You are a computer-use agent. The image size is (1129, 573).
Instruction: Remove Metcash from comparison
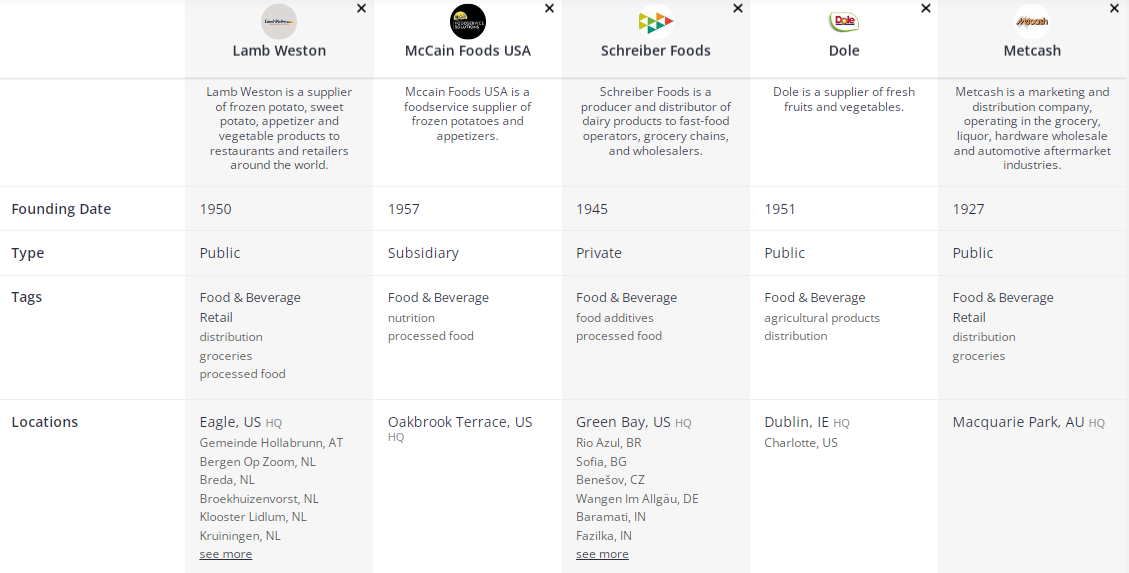tap(1114, 8)
